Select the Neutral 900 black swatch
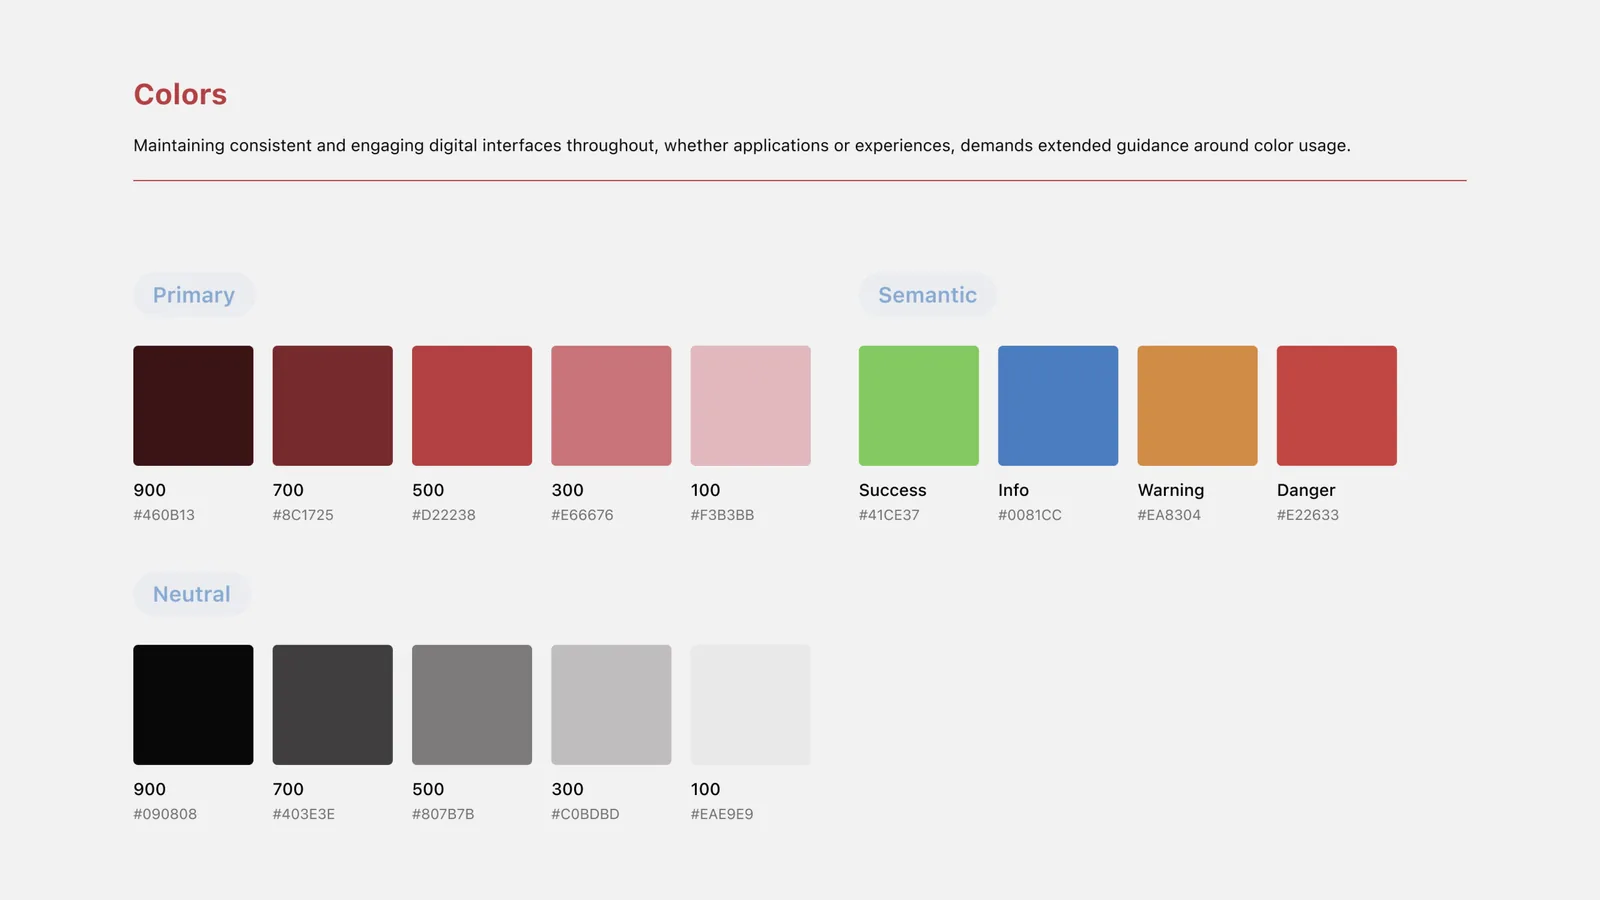1600x900 pixels. click(193, 705)
